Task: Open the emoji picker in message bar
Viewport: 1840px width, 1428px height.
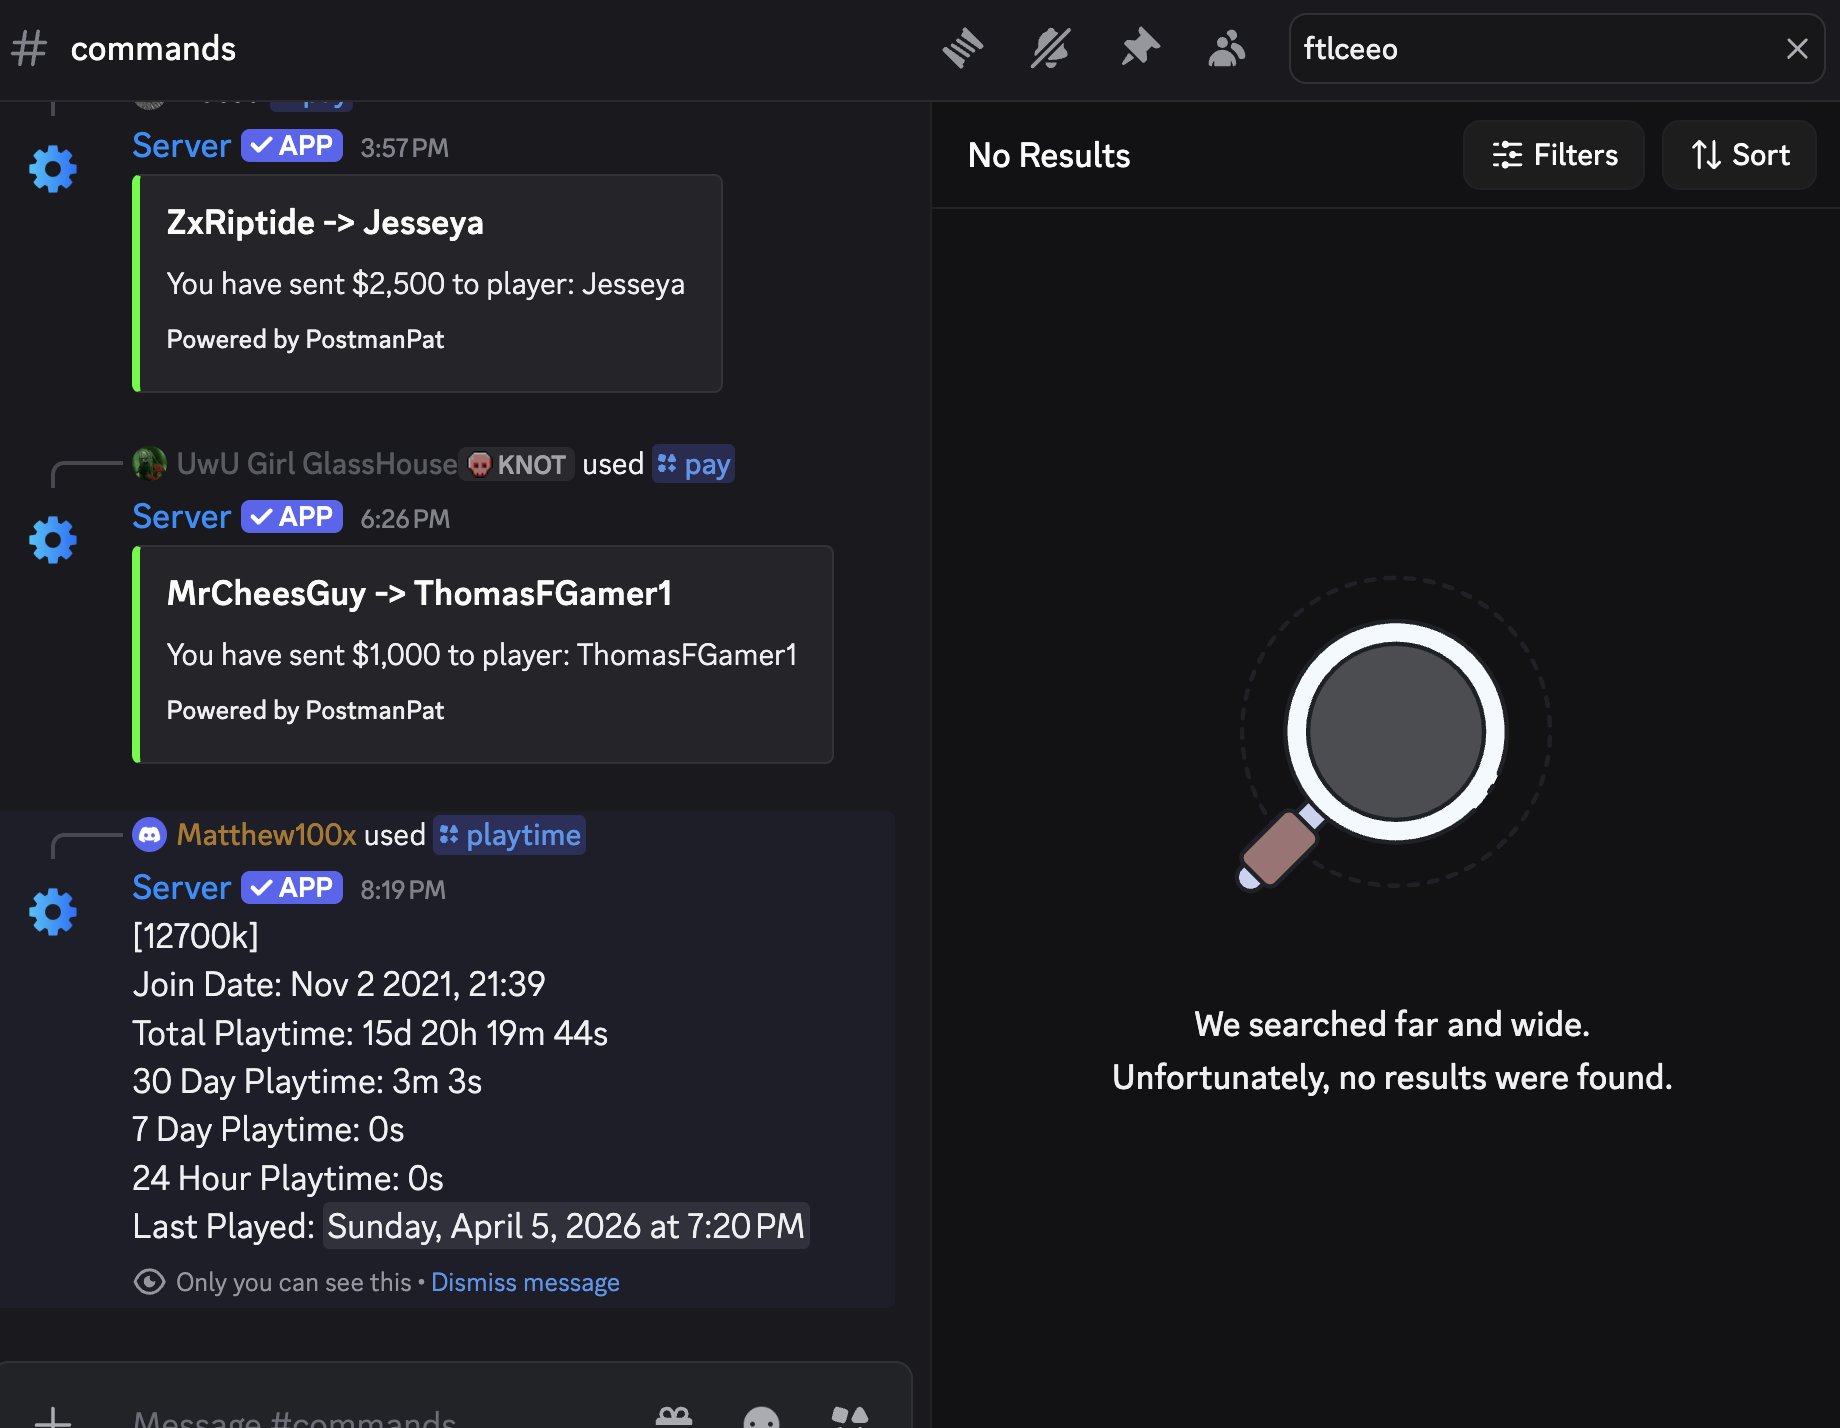Action: click(x=761, y=1417)
